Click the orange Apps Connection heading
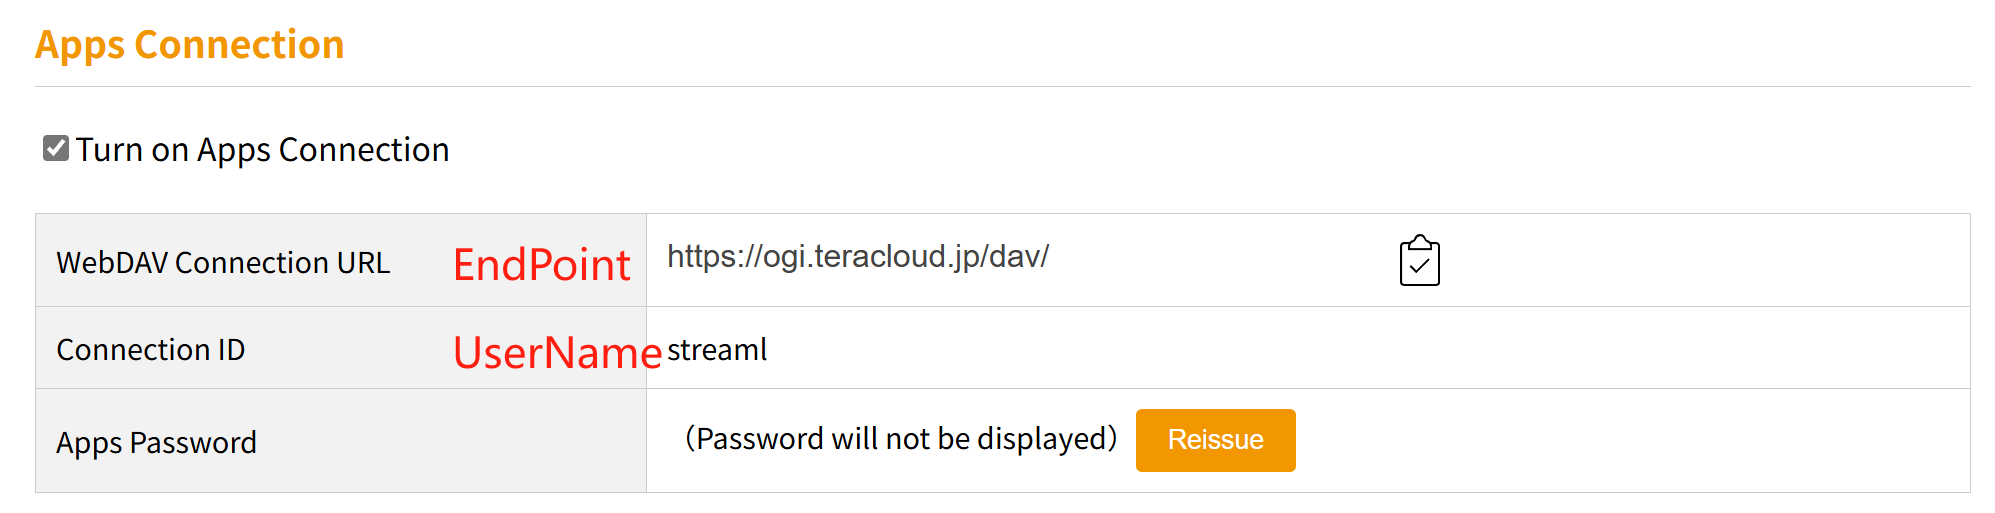 190,45
